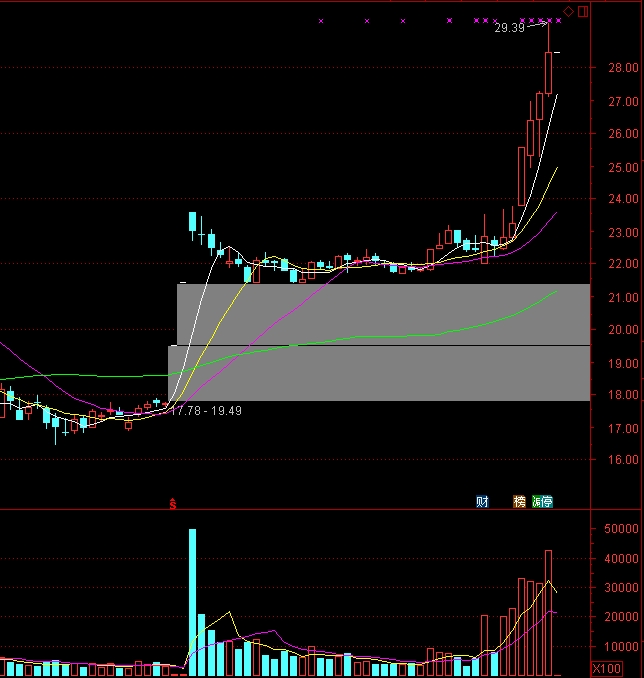Click the 22.00 price axis label
The height and width of the screenshot is (678, 644).
coord(623,263)
